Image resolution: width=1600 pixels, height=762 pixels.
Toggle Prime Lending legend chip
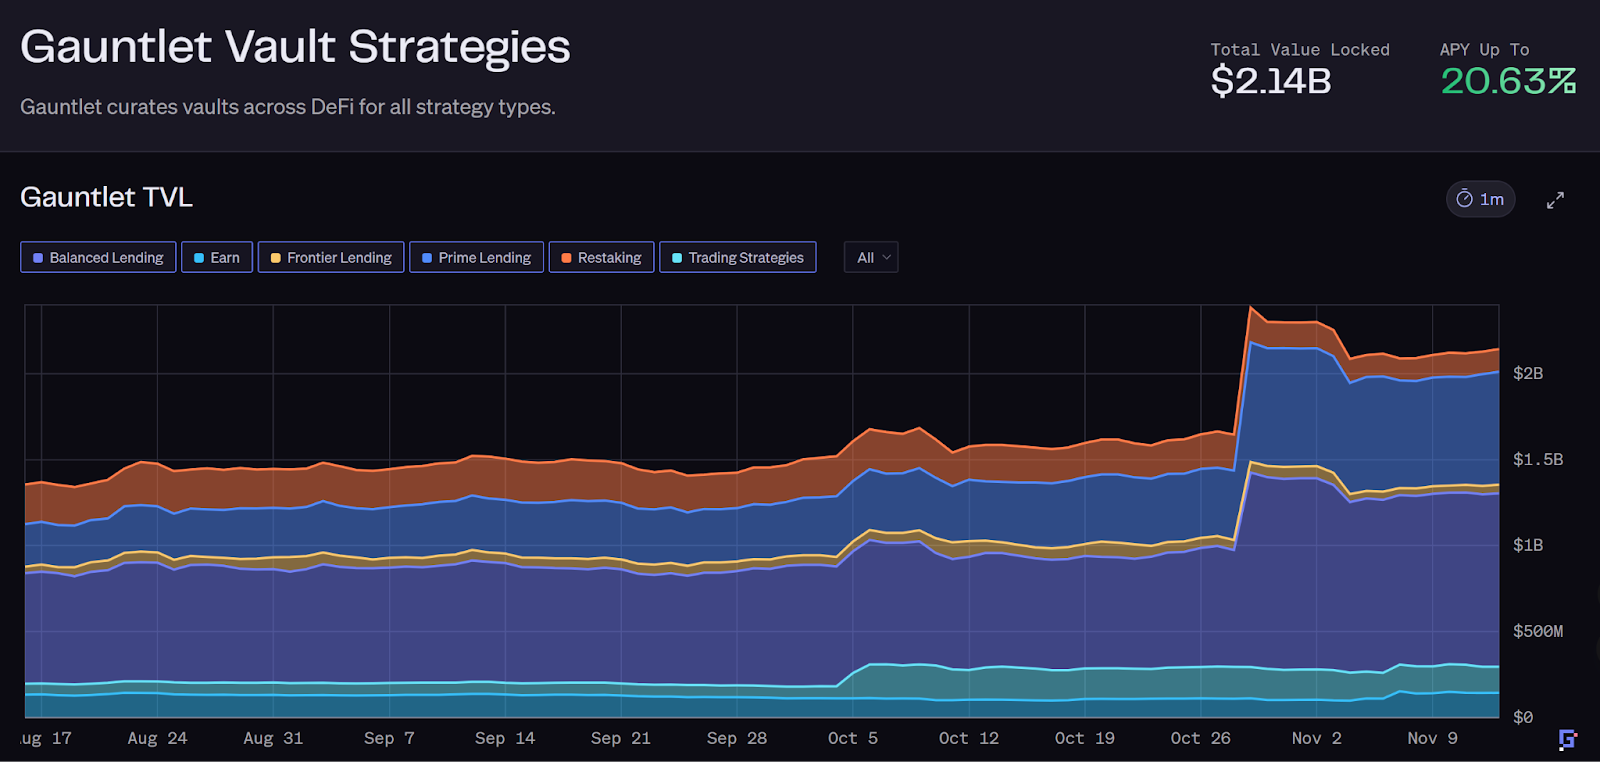(x=477, y=257)
